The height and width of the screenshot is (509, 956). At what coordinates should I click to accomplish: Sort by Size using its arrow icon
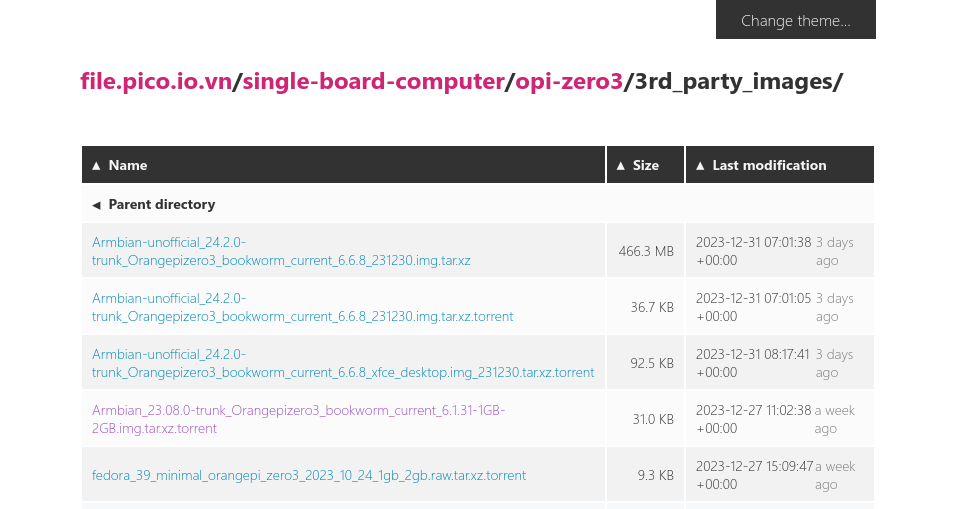pyautogui.click(x=621, y=166)
